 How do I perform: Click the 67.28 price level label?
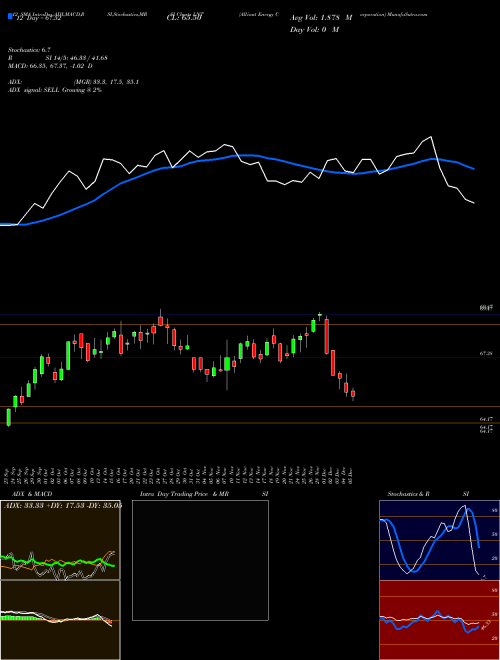point(486,354)
